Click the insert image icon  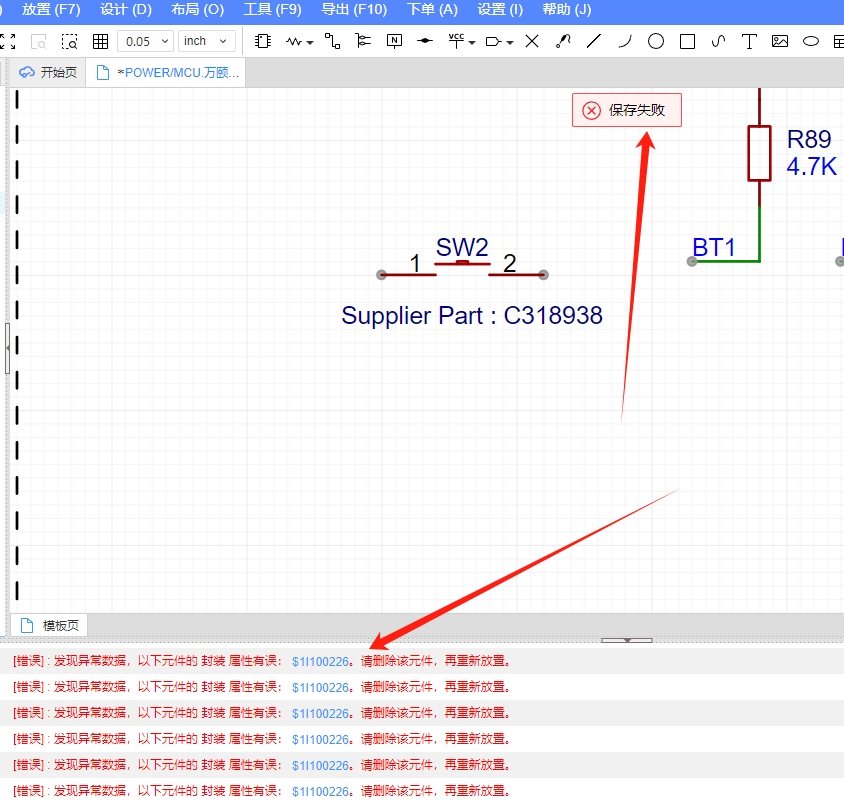[x=780, y=41]
